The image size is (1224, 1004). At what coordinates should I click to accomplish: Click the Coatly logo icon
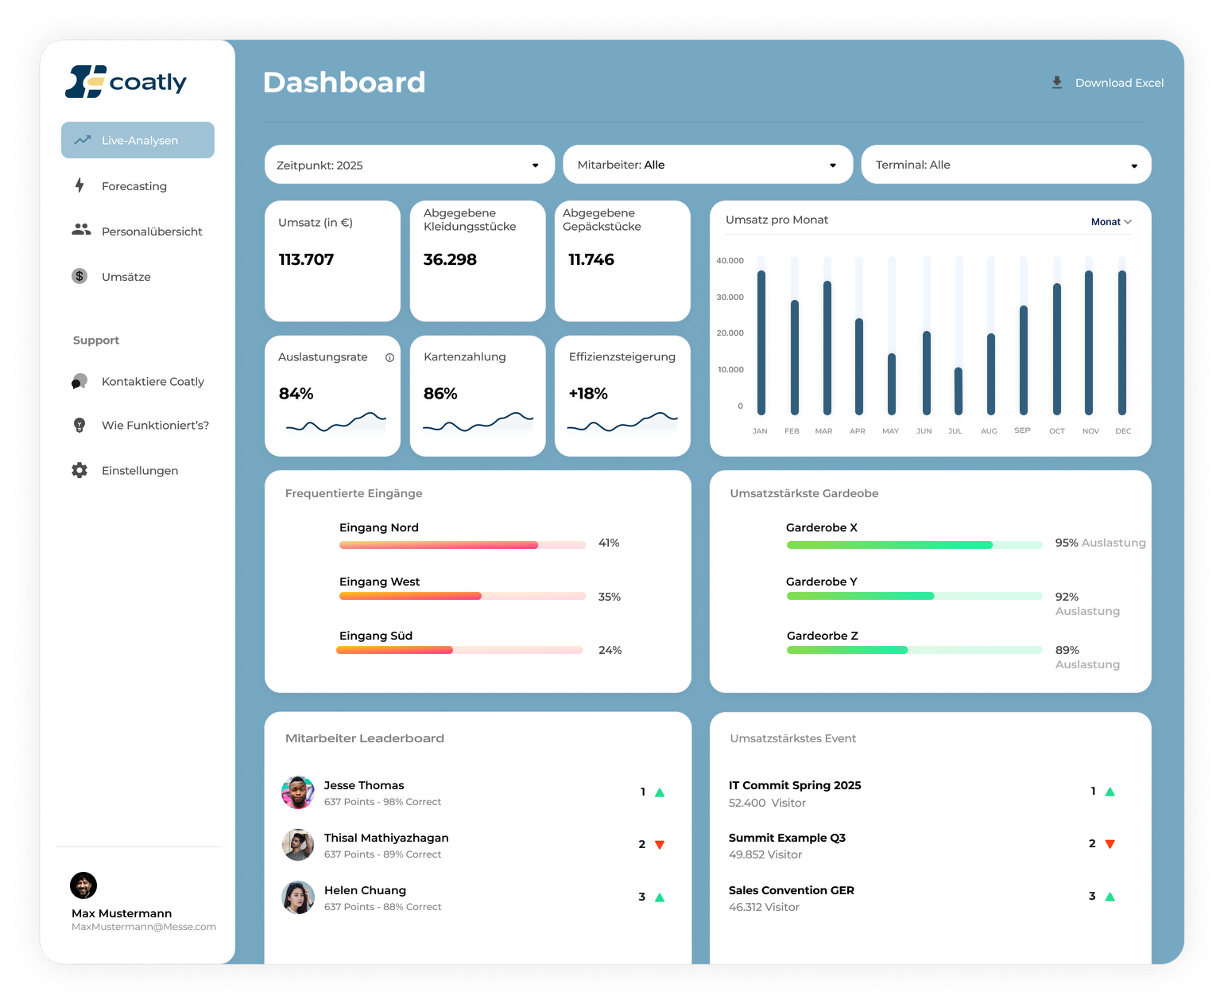point(85,82)
